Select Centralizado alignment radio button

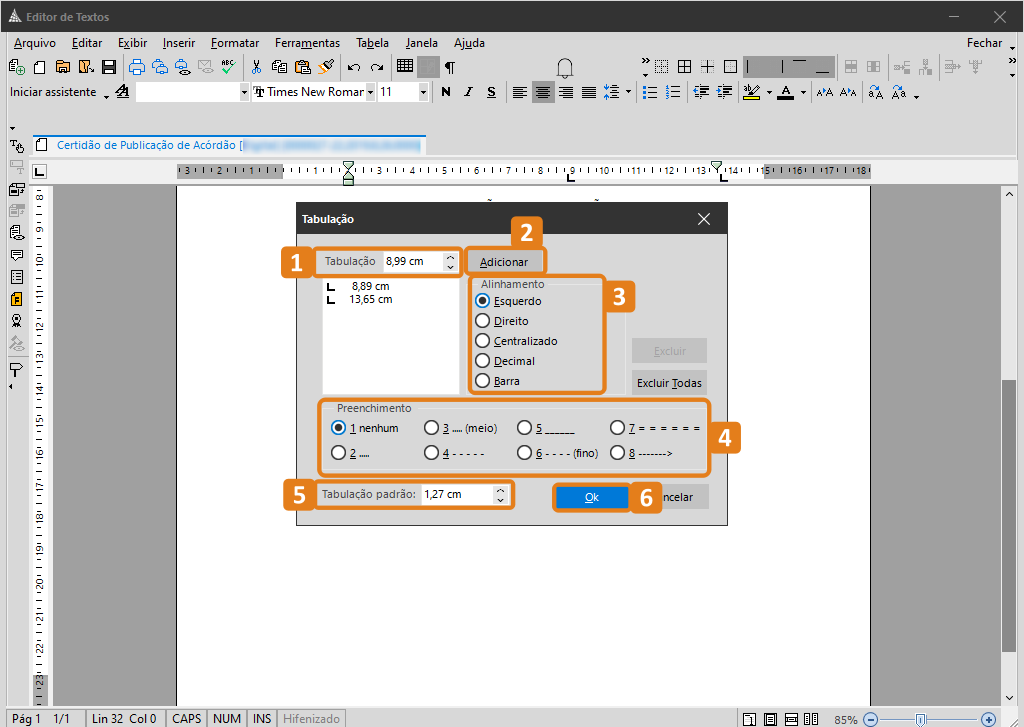tap(483, 340)
